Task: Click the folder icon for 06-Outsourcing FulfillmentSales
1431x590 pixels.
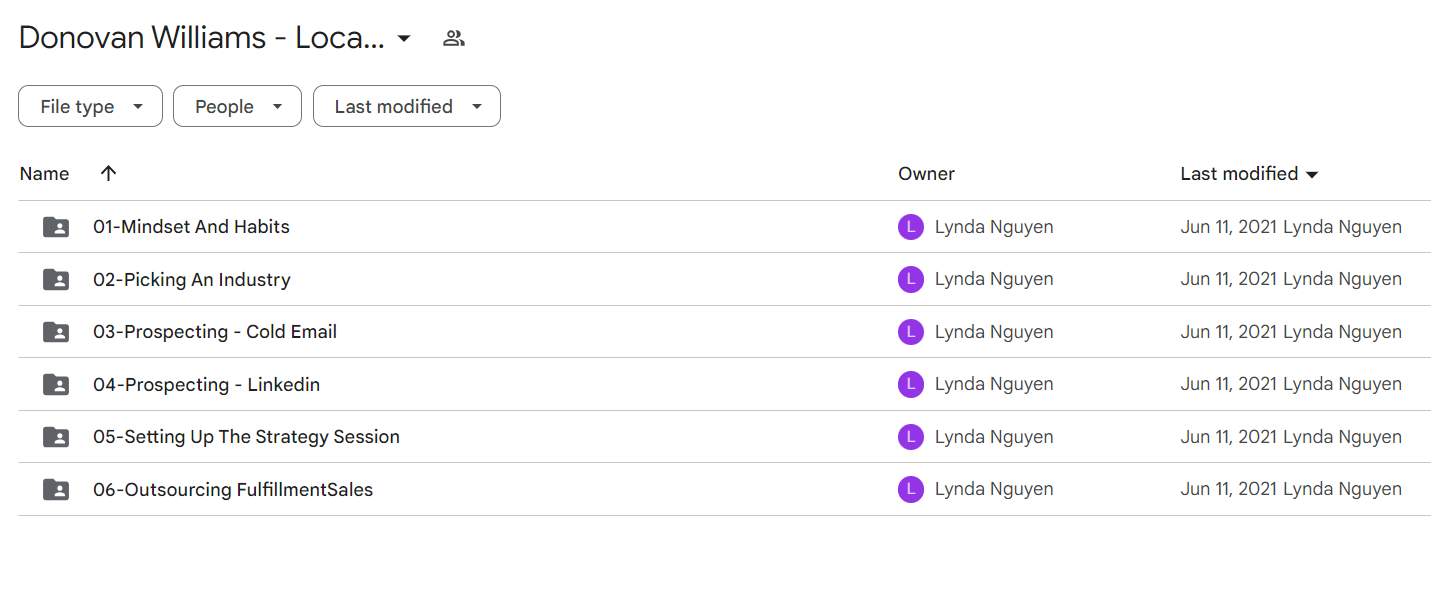Action: click(x=56, y=490)
